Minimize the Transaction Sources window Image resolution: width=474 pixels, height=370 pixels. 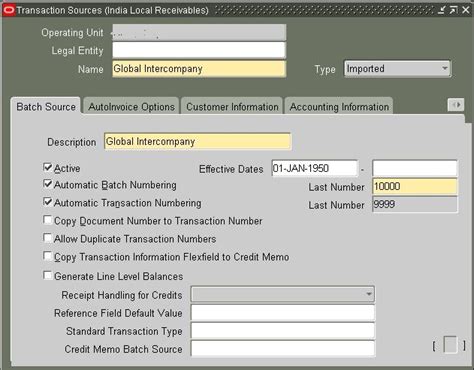(442, 10)
